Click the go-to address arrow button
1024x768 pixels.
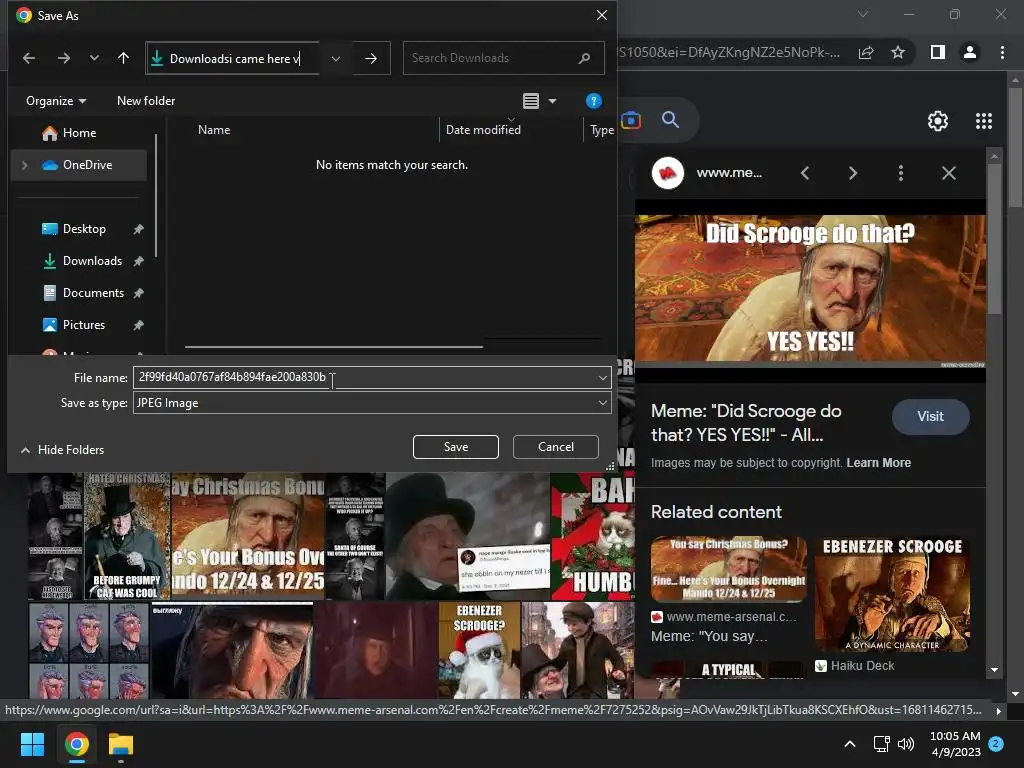371,58
